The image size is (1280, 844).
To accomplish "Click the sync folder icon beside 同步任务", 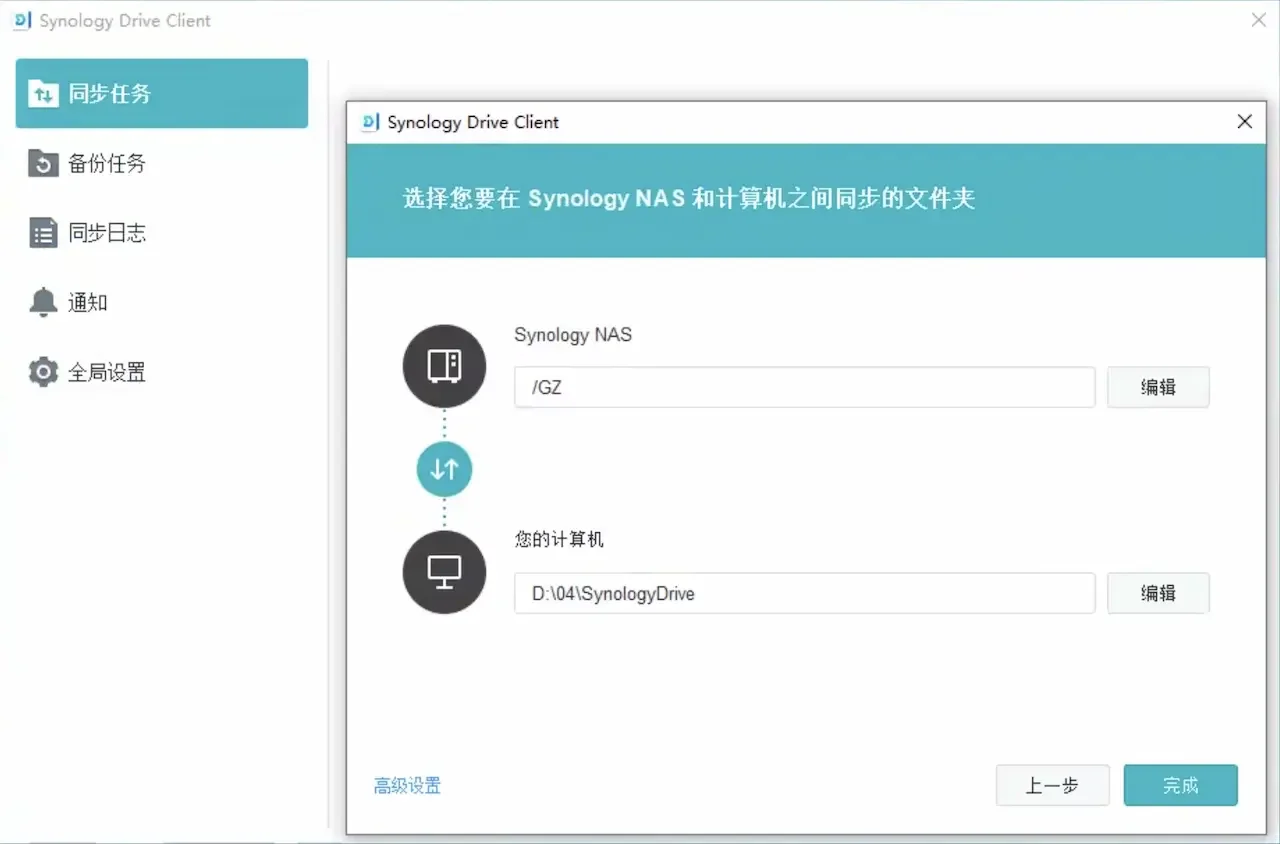I will [43, 93].
